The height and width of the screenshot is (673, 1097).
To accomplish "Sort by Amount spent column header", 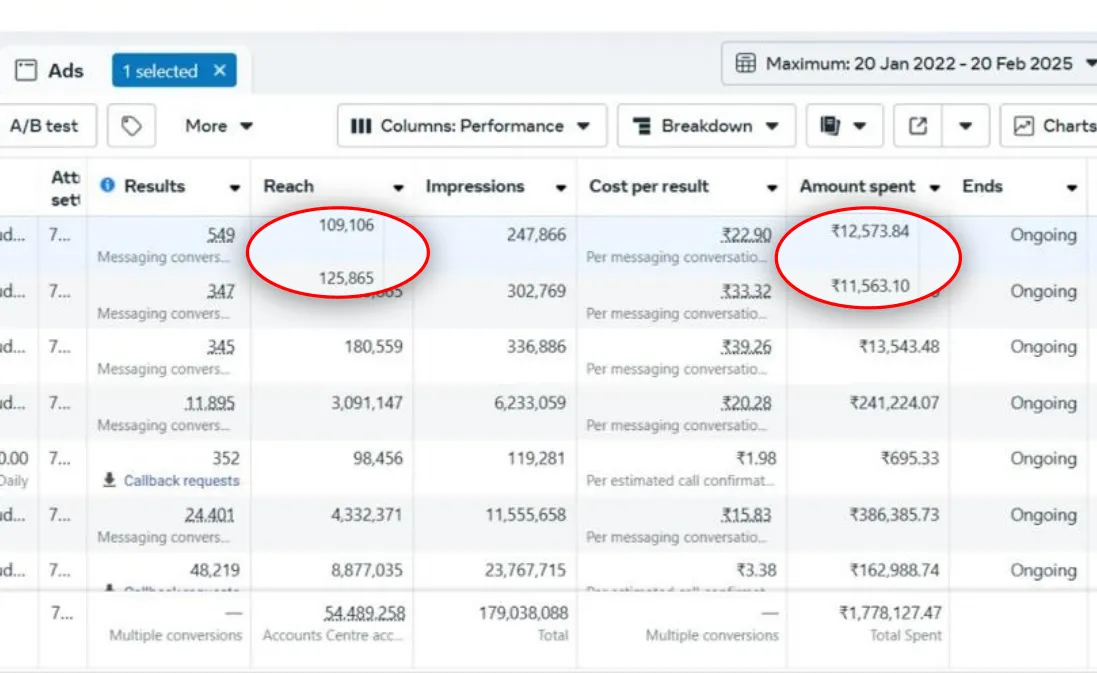I will (857, 186).
